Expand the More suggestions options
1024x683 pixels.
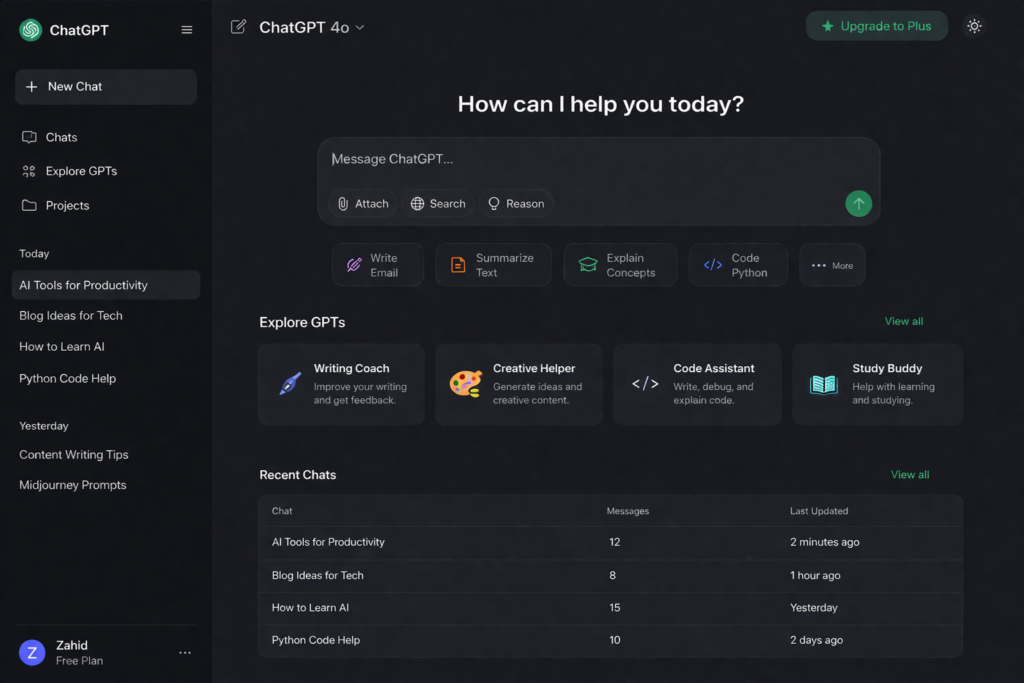(x=831, y=266)
